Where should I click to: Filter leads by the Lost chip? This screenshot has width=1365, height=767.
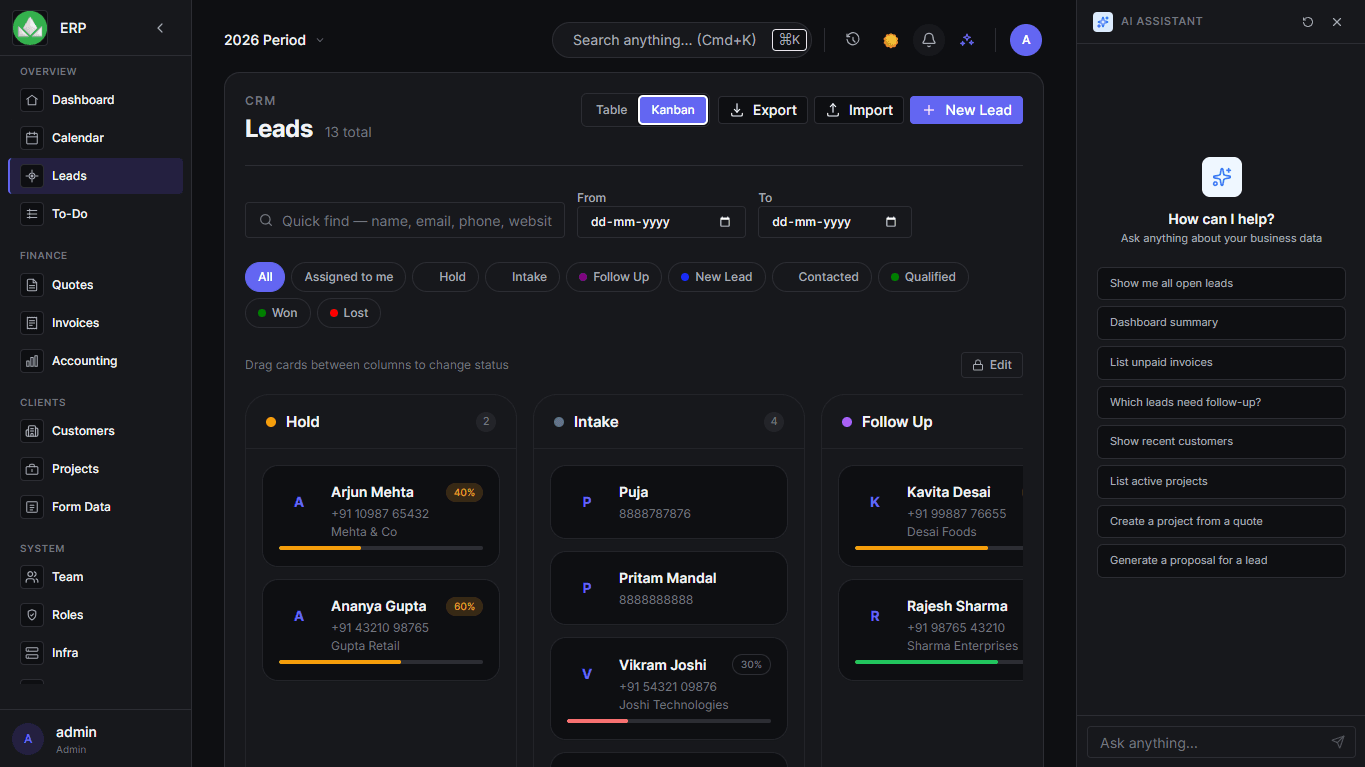point(349,313)
